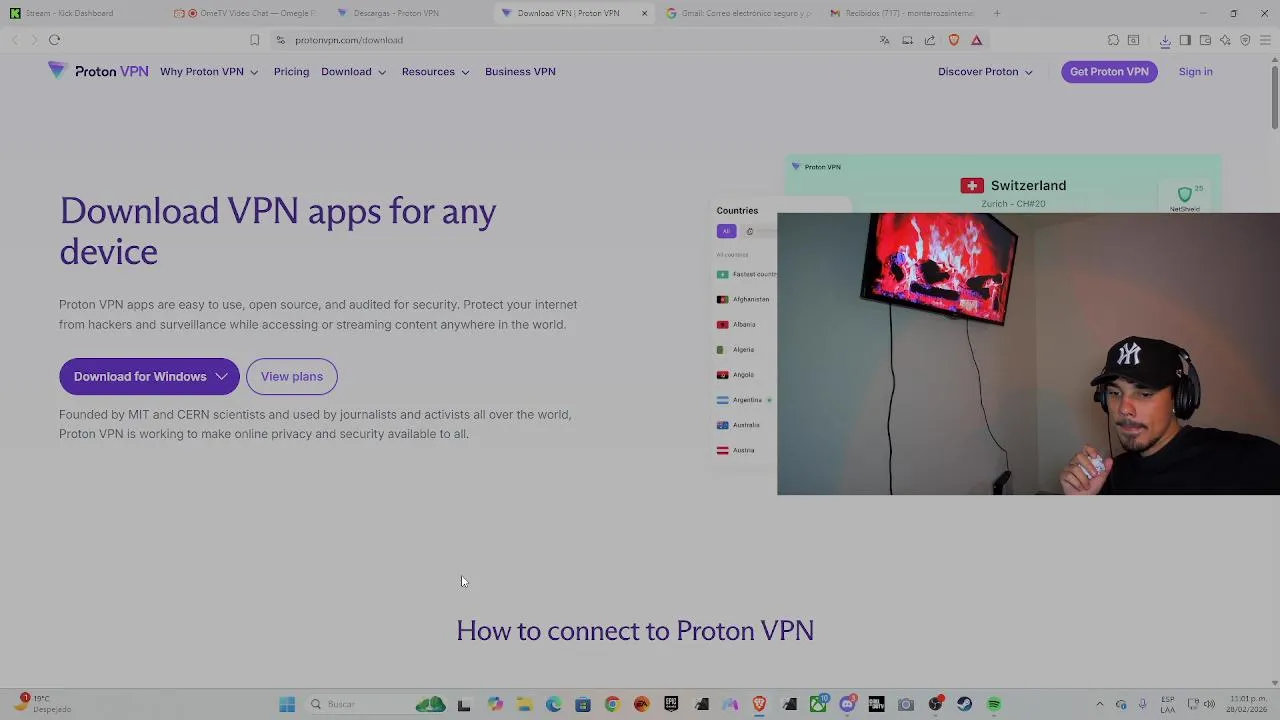Click the translate page icon
The width and height of the screenshot is (1280, 720).
(884, 40)
